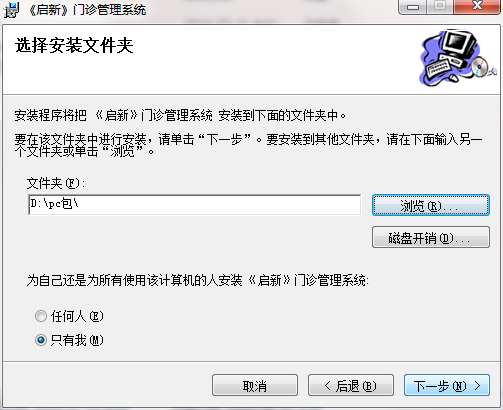This screenshot has width=503, height=410.
Task: Continue with the 下一步(N) button
Action: point(447,385)
